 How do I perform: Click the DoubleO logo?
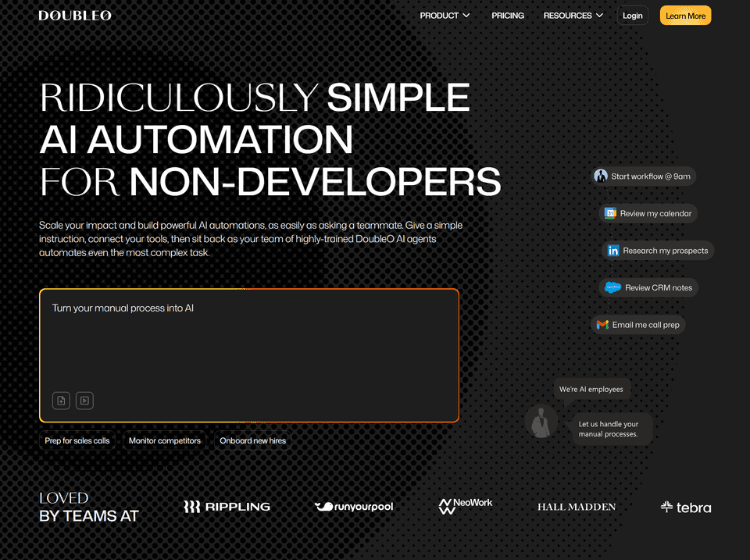pos(75,15)
